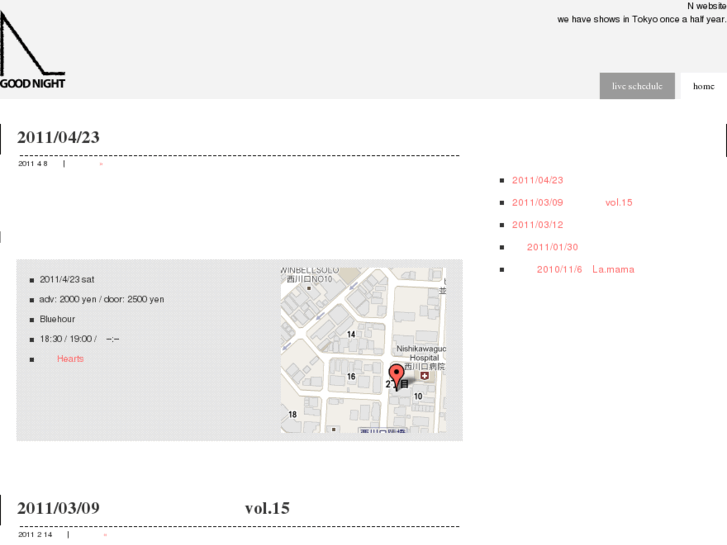
Task: Open the 2011/04/23 sidebar link
Action: click(x=537, y=180)
